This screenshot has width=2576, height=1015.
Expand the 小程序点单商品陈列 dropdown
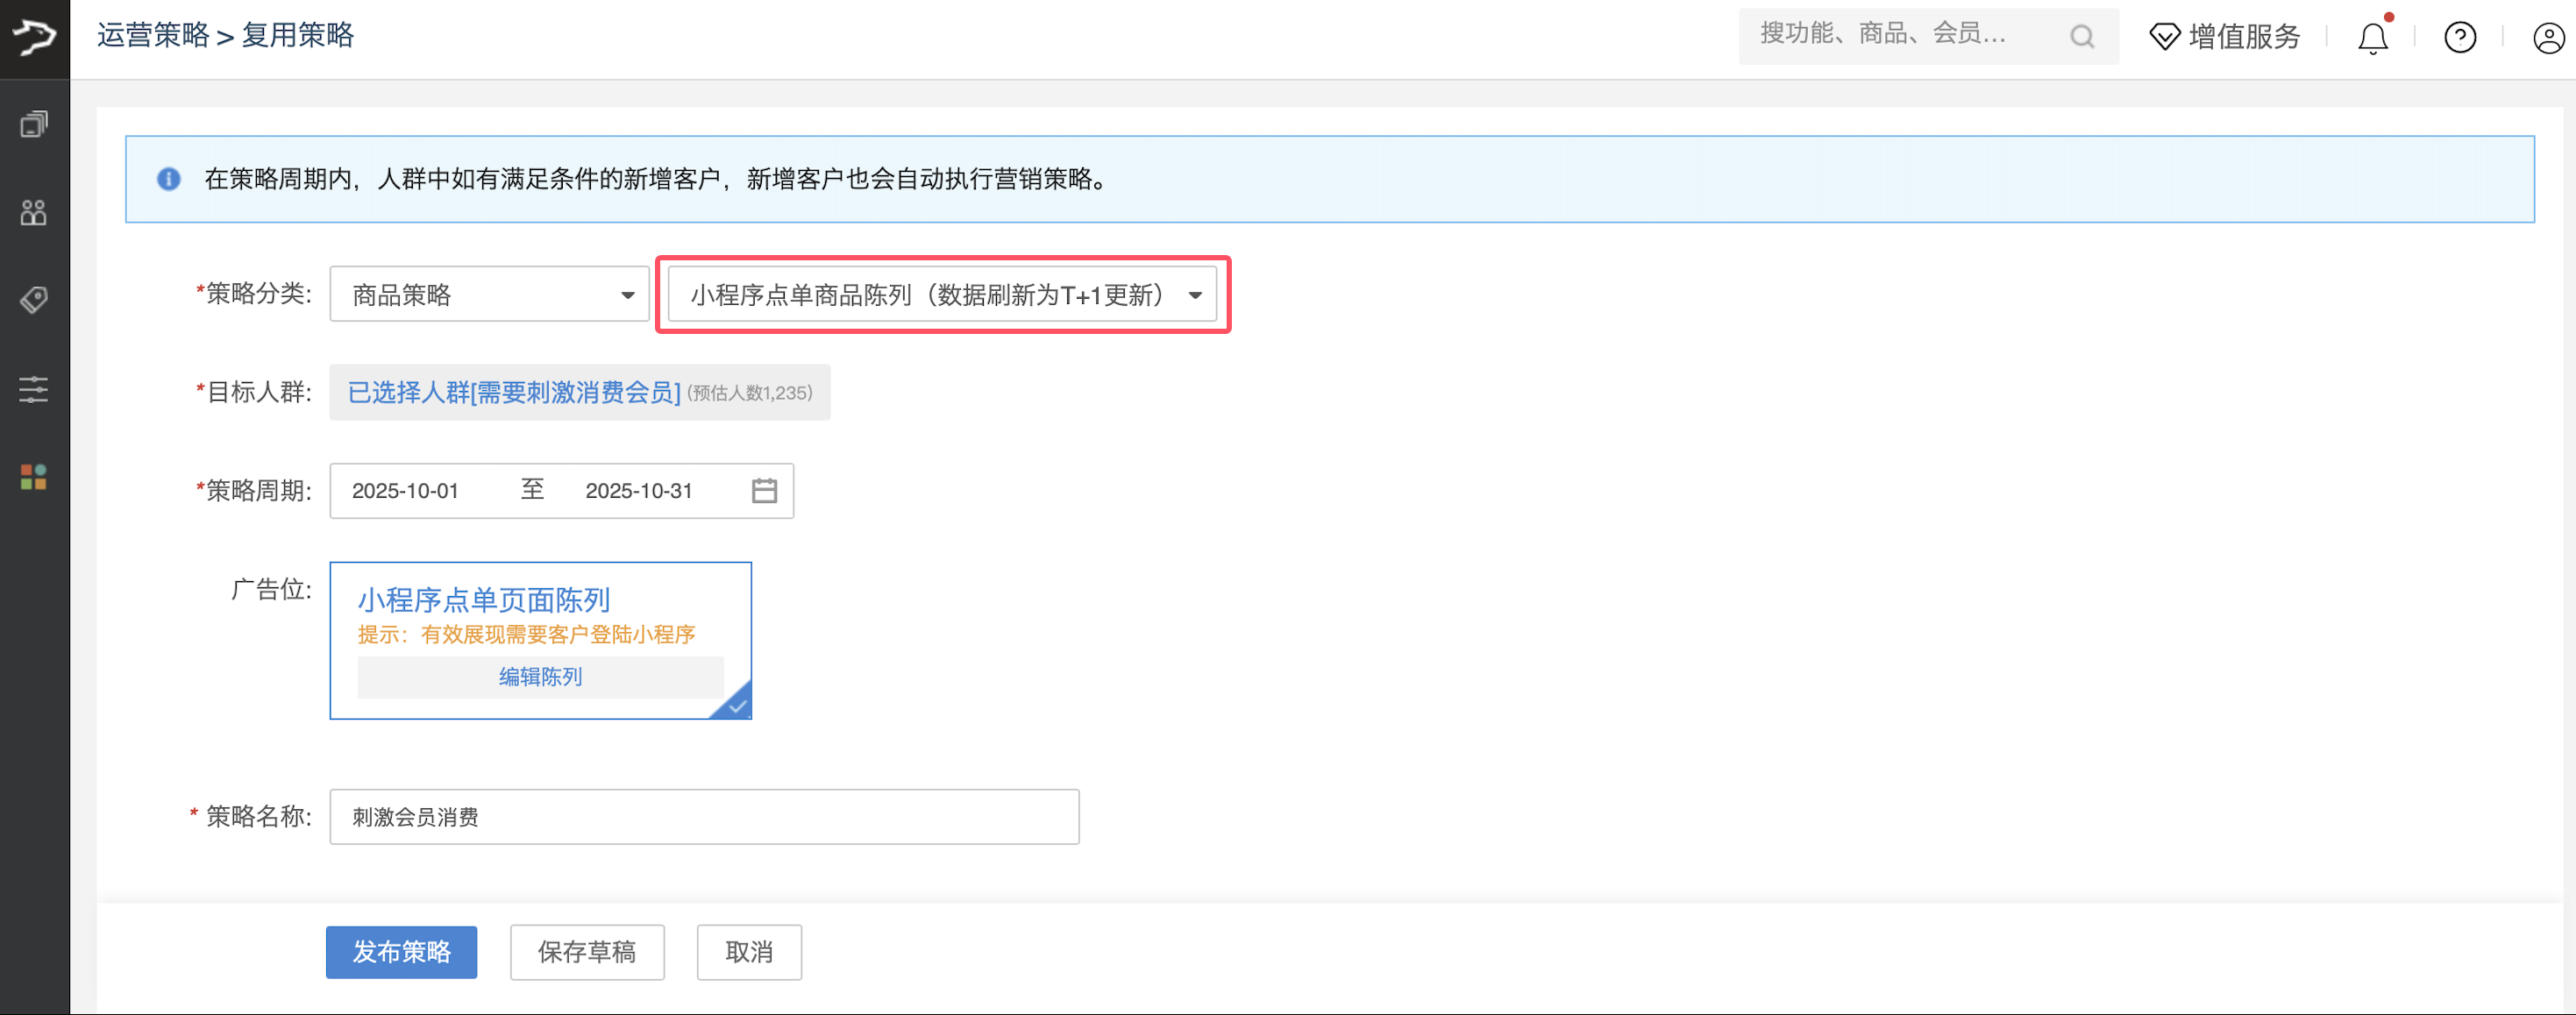(x=942, y=295)
